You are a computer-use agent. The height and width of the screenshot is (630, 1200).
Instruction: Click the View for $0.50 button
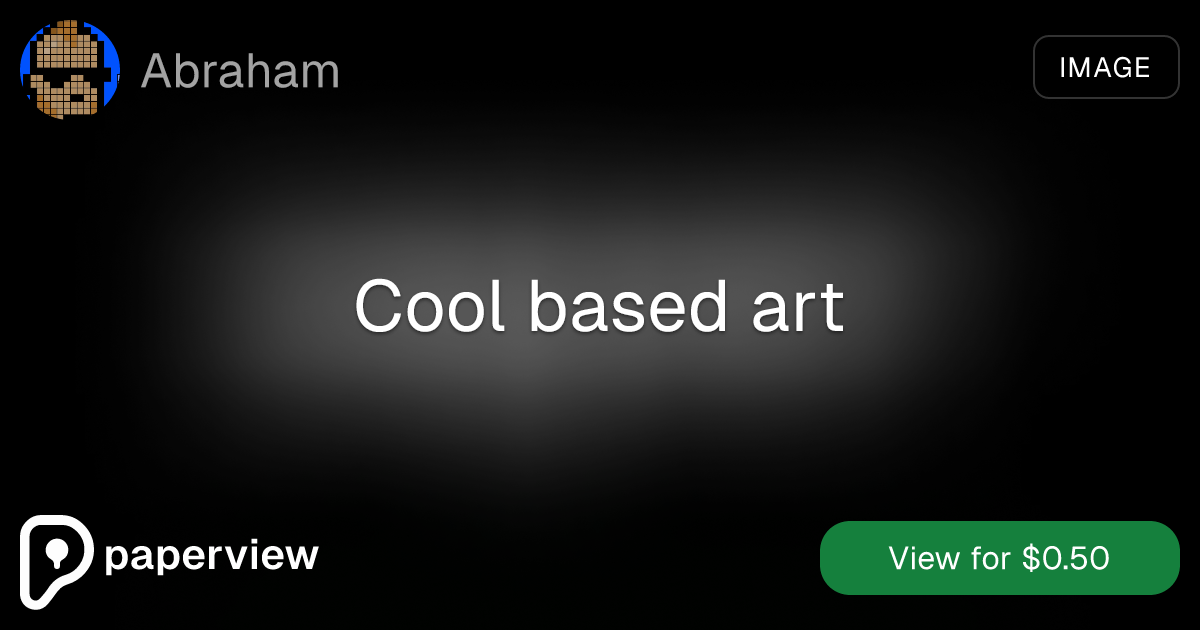click(x=1000, y=558)
